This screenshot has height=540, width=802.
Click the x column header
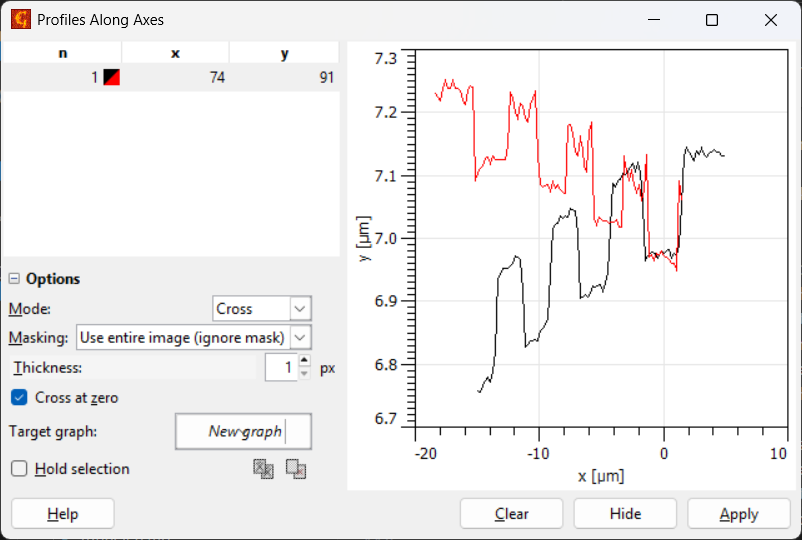click(x=175, y=53)
